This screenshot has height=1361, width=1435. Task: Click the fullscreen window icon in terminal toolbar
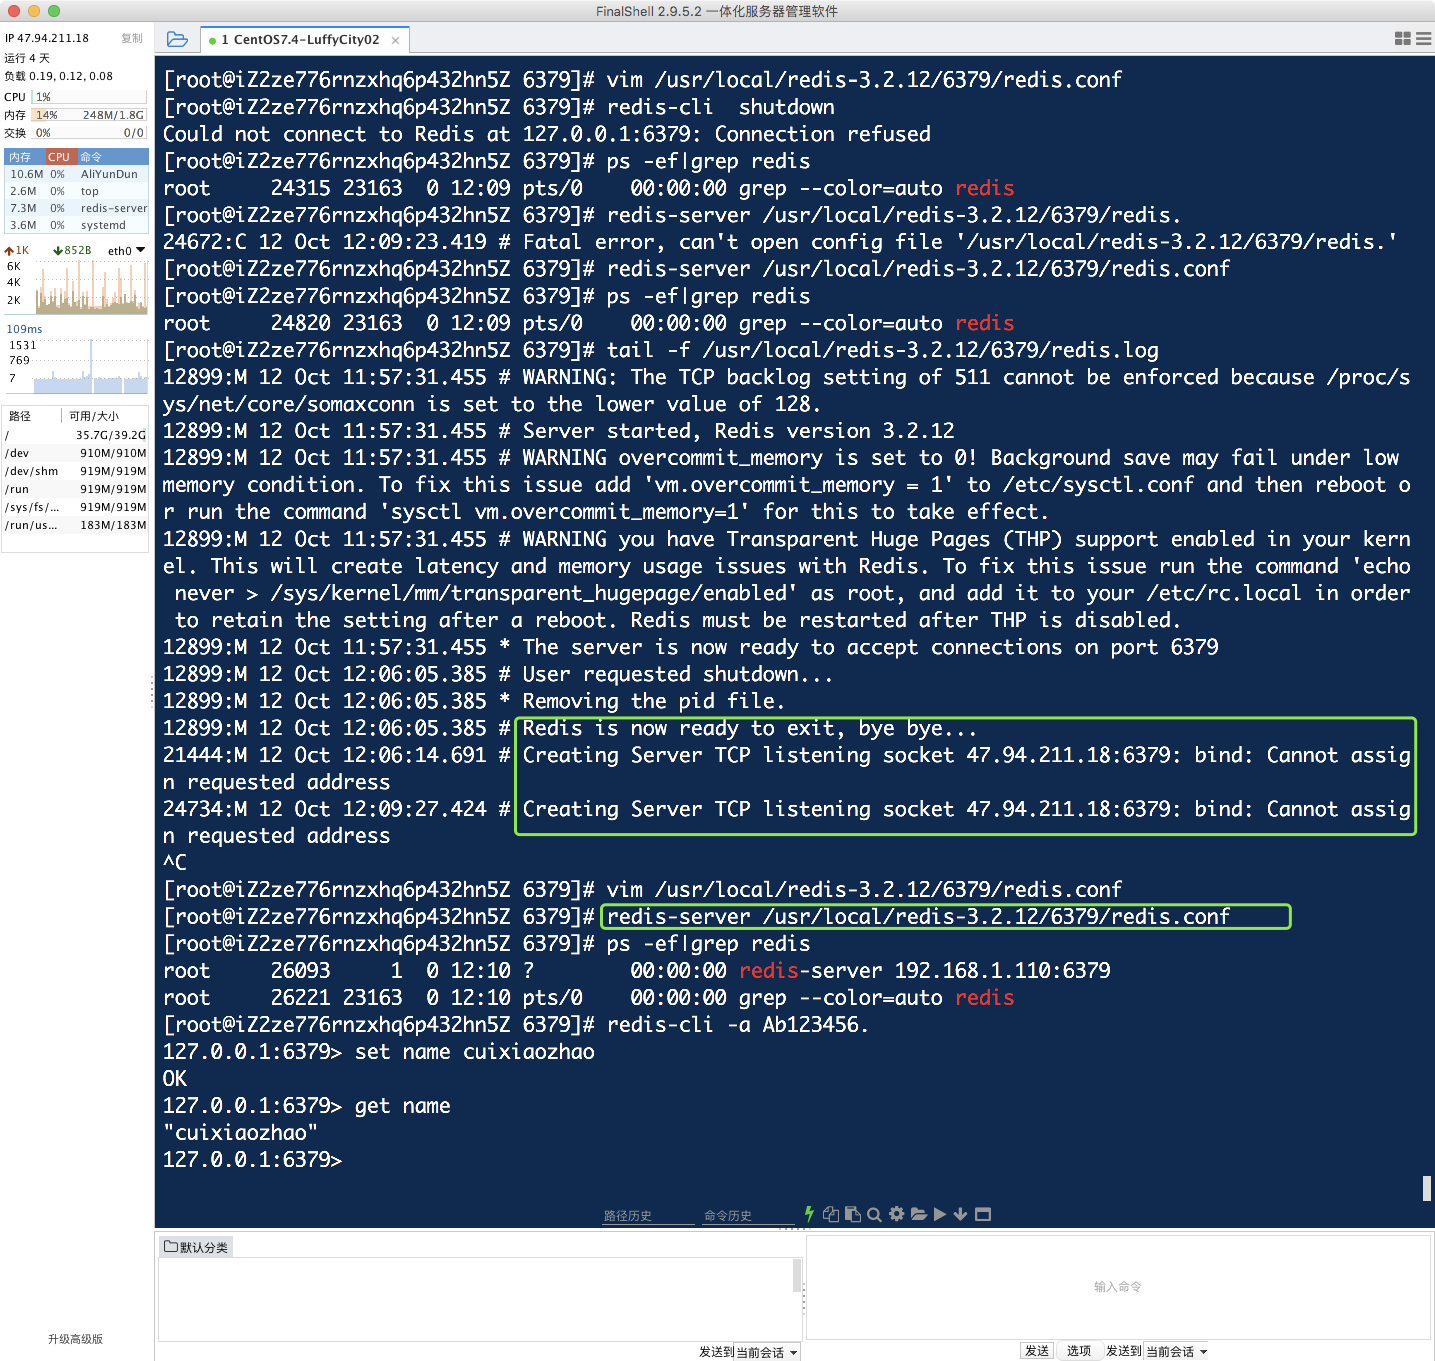tap(983, 1214)
